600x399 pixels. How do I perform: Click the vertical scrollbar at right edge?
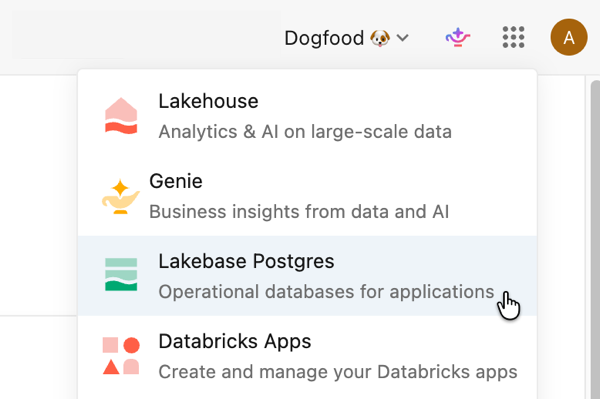point(595,239)
